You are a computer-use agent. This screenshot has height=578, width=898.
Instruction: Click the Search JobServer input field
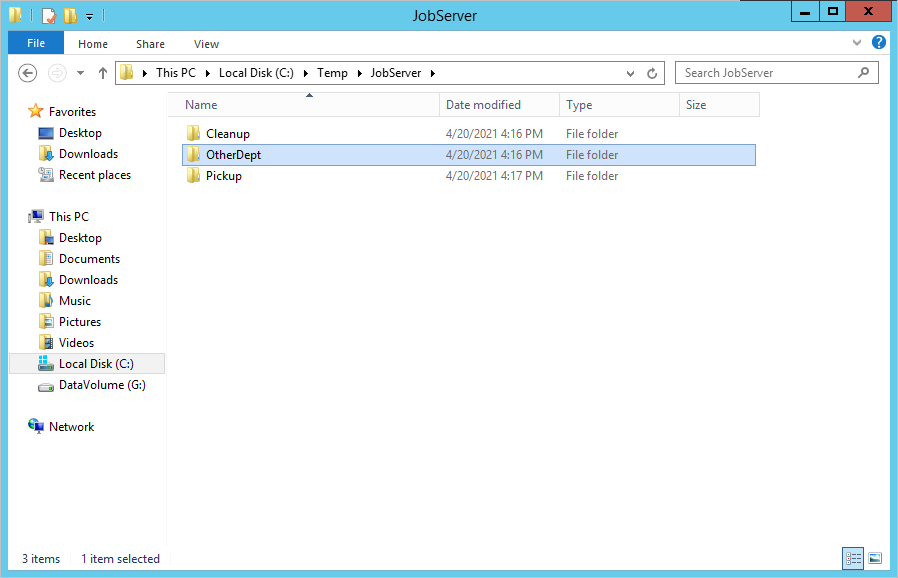pyautogui.click(x=765, y=73)
